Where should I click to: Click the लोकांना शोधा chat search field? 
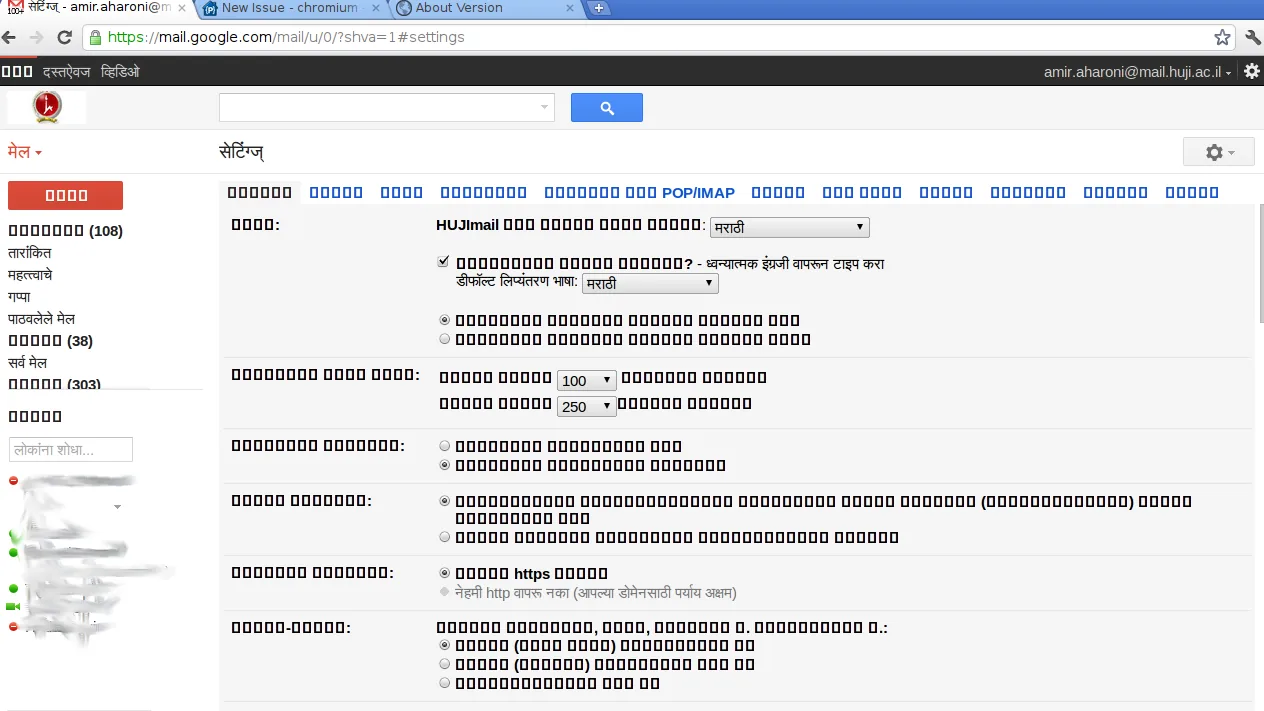point(70,450)
